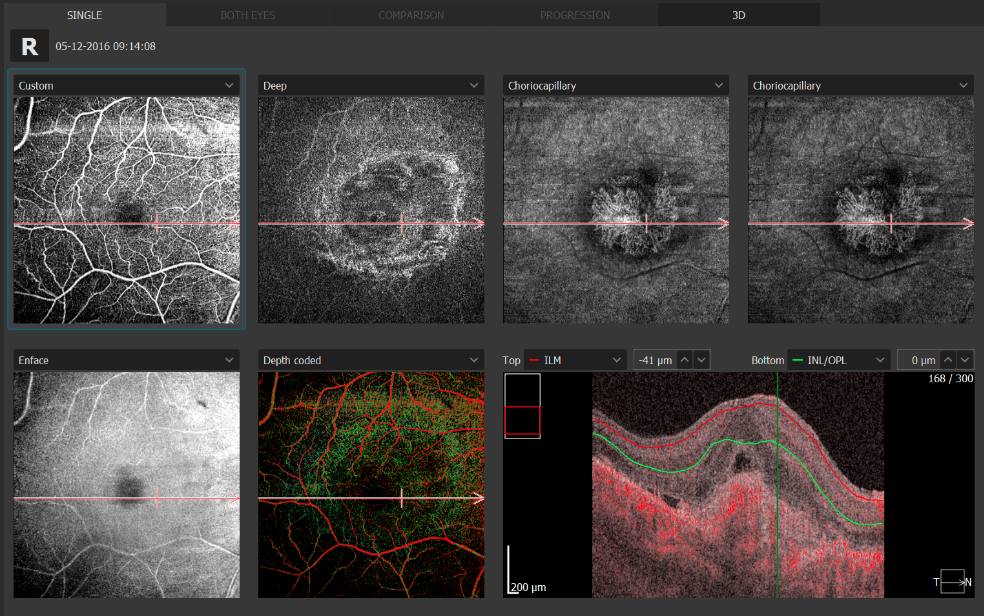This screenshot has height=616, width=984.
Task: Click the -41 µm top offset field
Action: [653, 360]
